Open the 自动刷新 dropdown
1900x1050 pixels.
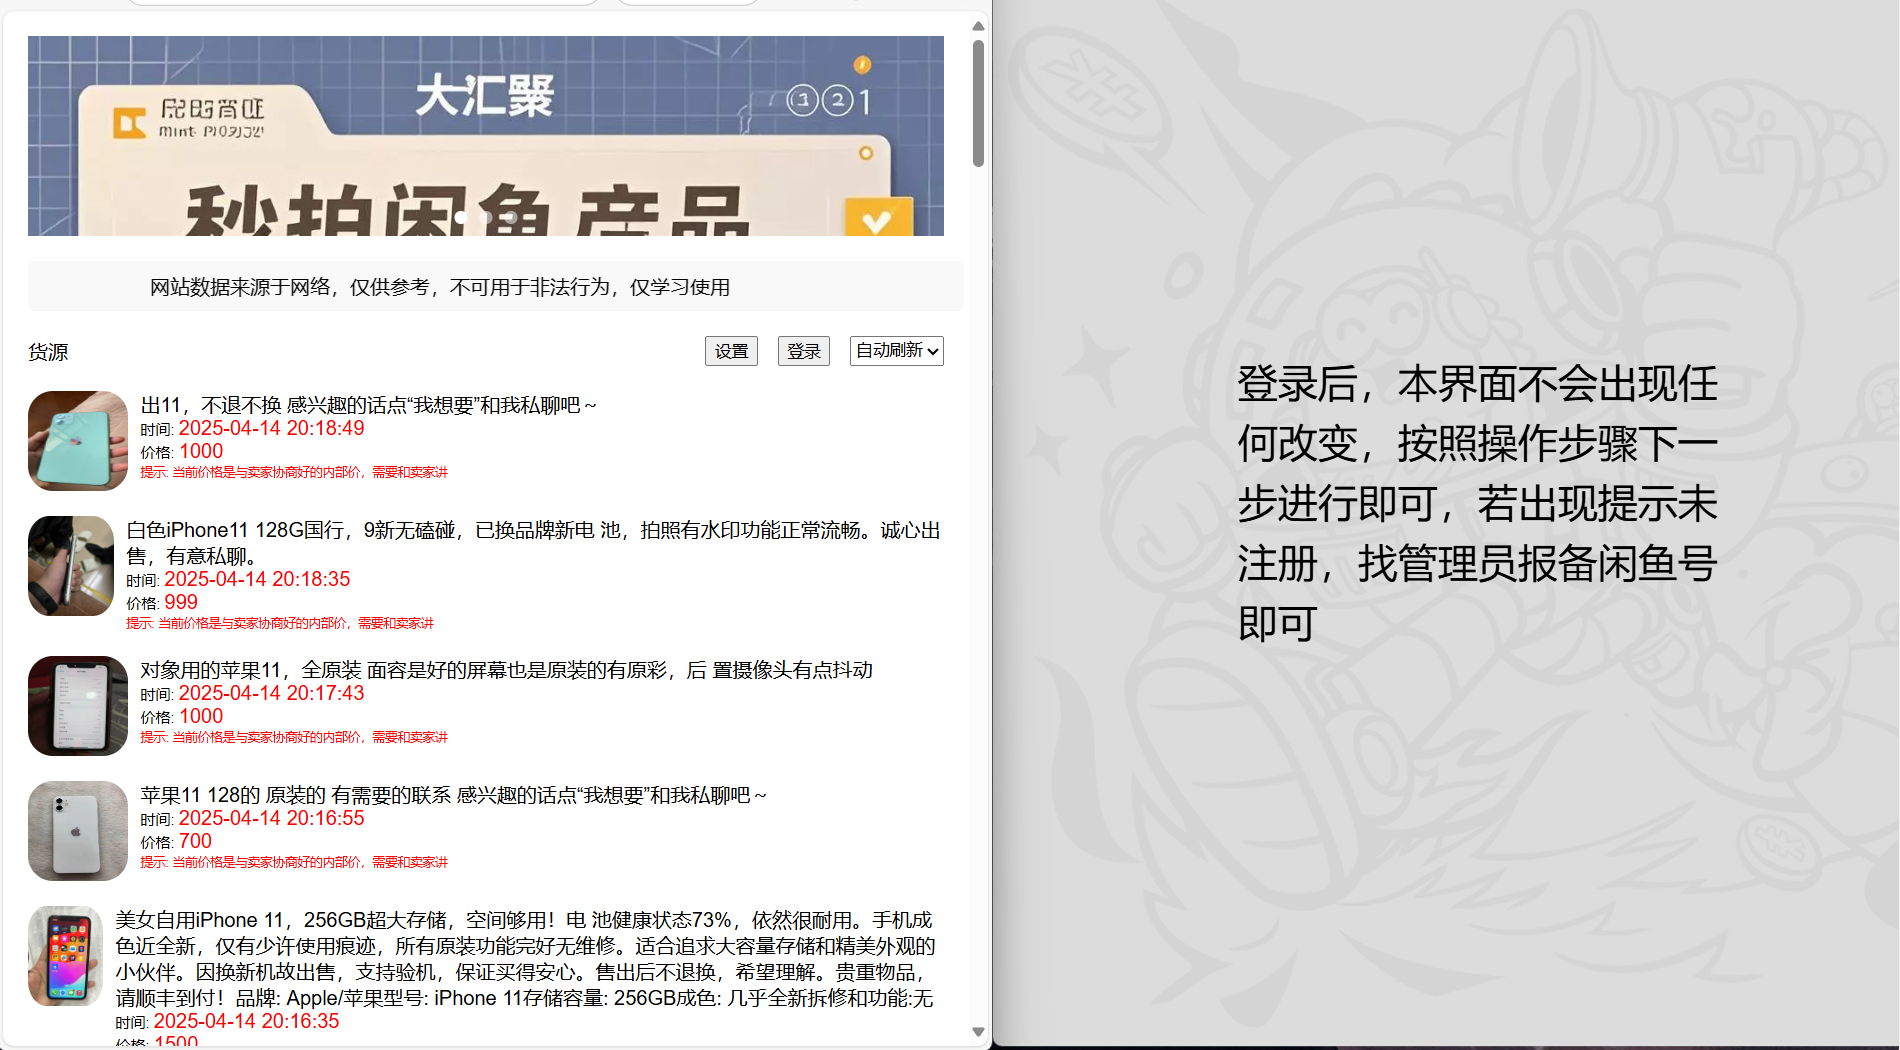coord(897,351)
